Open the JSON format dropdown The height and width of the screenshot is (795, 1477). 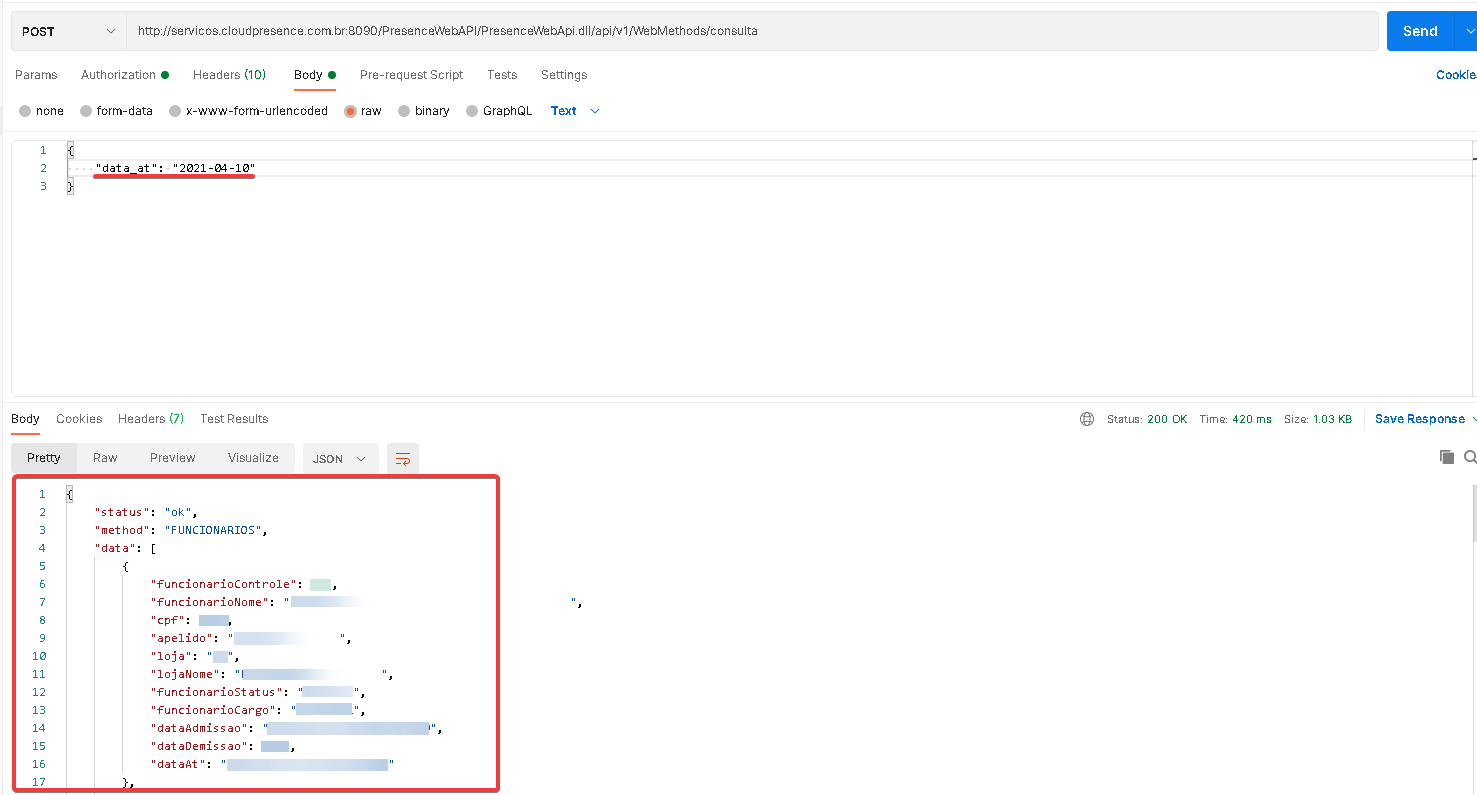(x=341, y=459)
